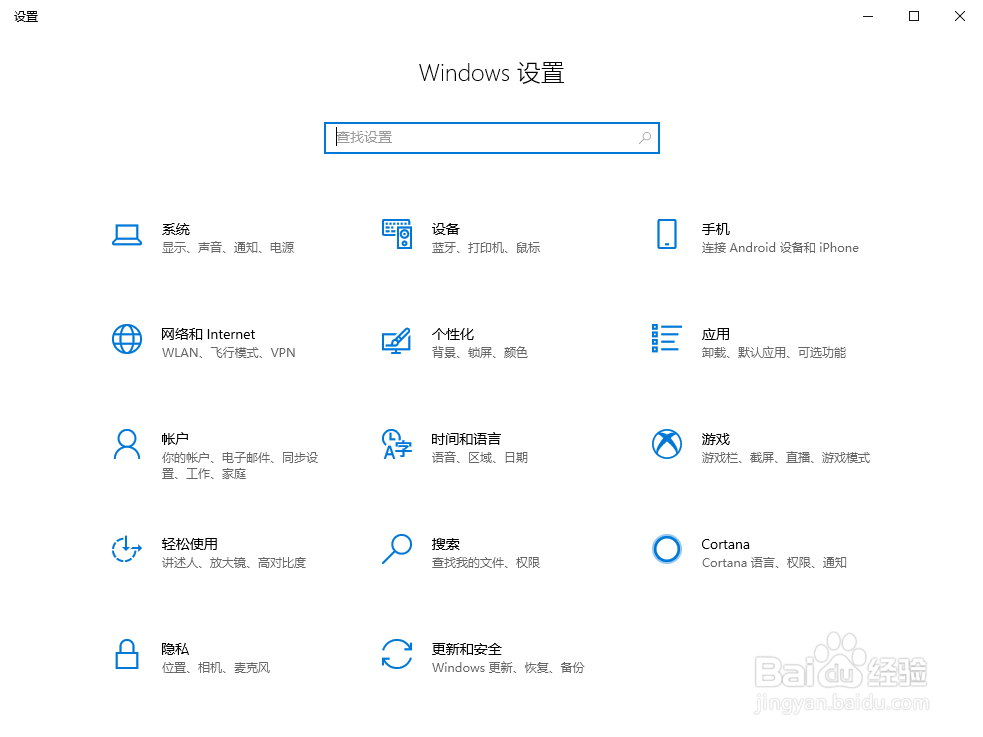Click text 卸载、默认应用、可选功能

pyautogui.click(x=774, y=353)
